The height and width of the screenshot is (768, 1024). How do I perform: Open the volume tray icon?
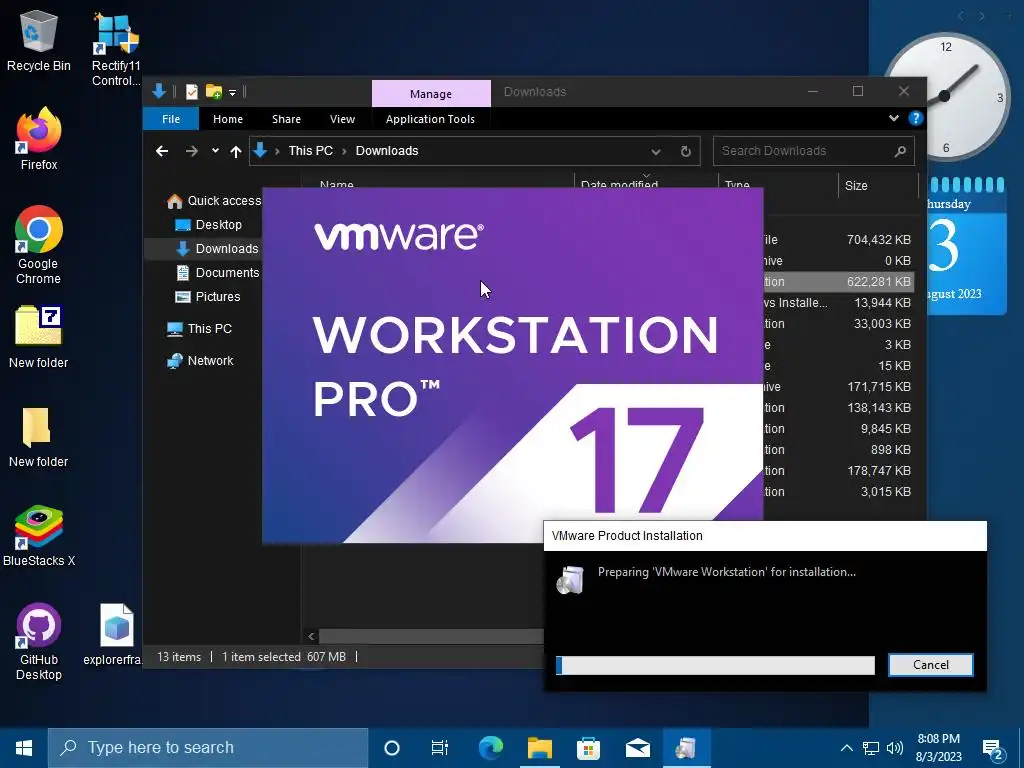(x=895, y=748)
